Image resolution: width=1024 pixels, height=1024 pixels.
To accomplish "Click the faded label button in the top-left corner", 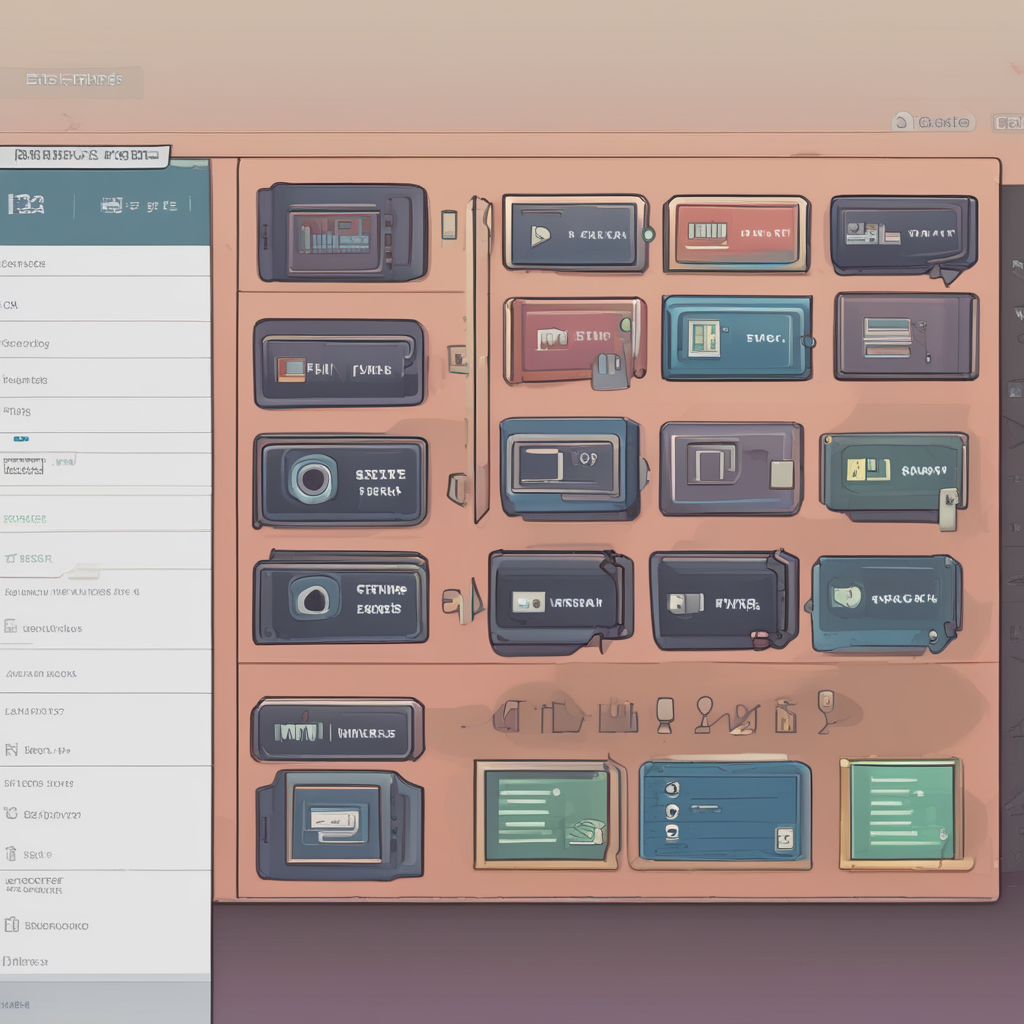I will tap(71, 81).
